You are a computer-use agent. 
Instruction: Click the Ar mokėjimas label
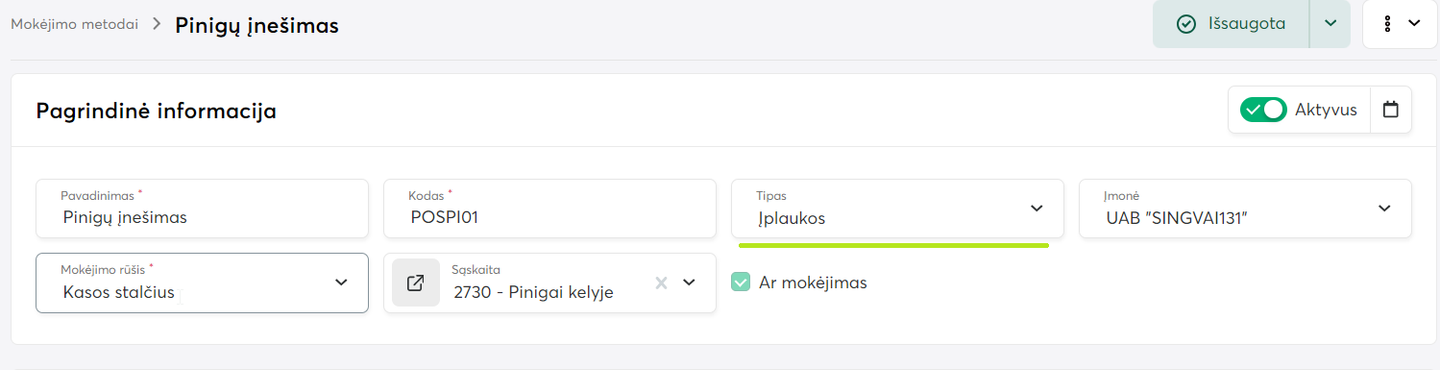point(813,282)
